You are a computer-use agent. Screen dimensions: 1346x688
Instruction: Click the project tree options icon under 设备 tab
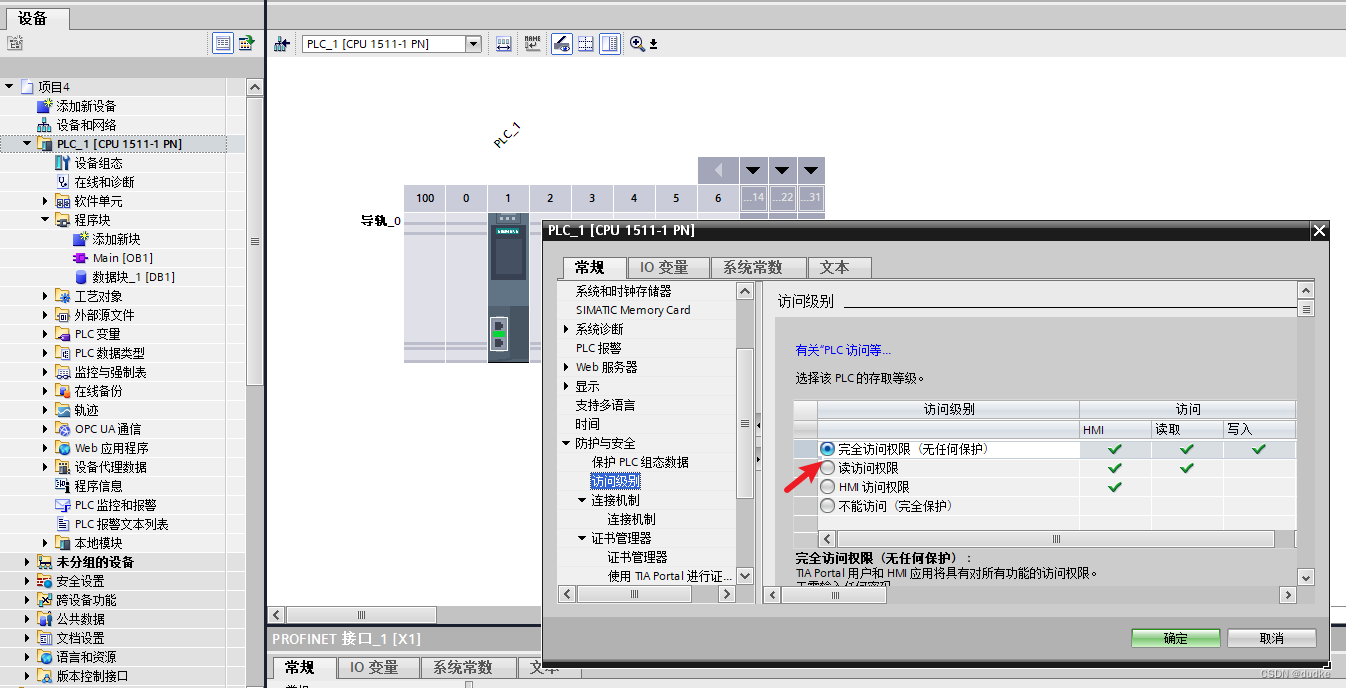coord(14,43)
